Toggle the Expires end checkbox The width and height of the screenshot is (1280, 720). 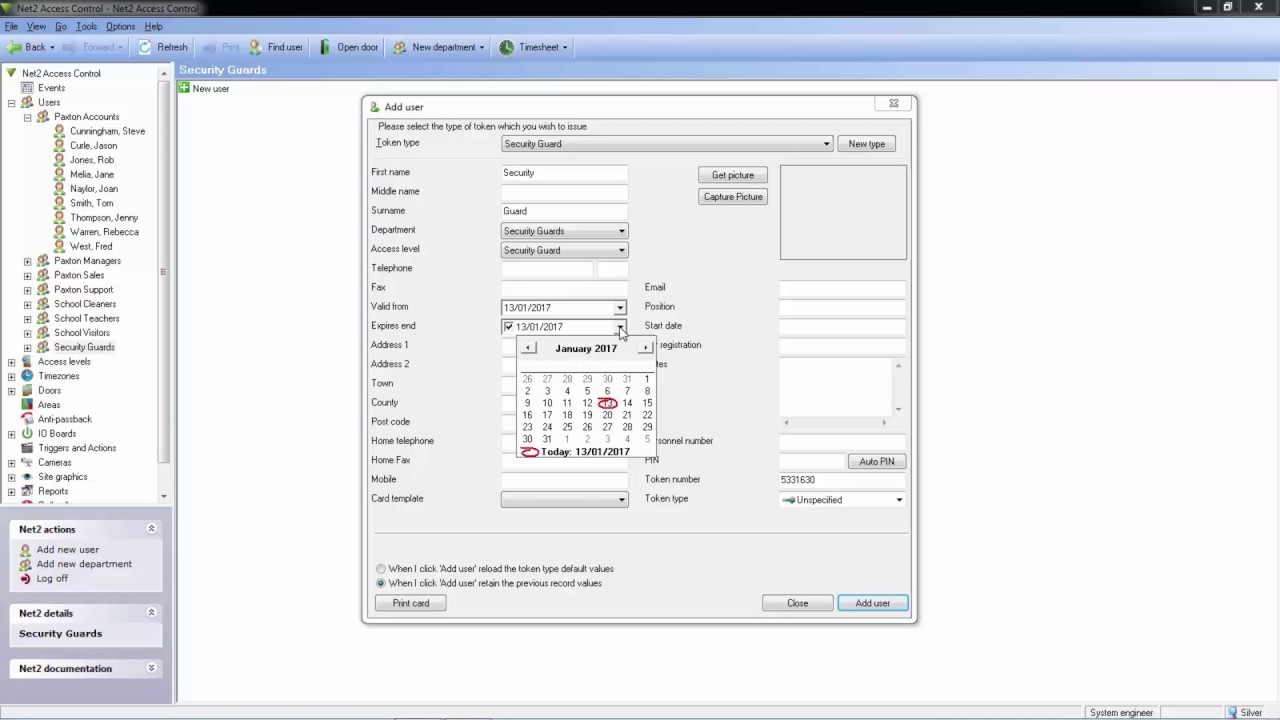509,327
